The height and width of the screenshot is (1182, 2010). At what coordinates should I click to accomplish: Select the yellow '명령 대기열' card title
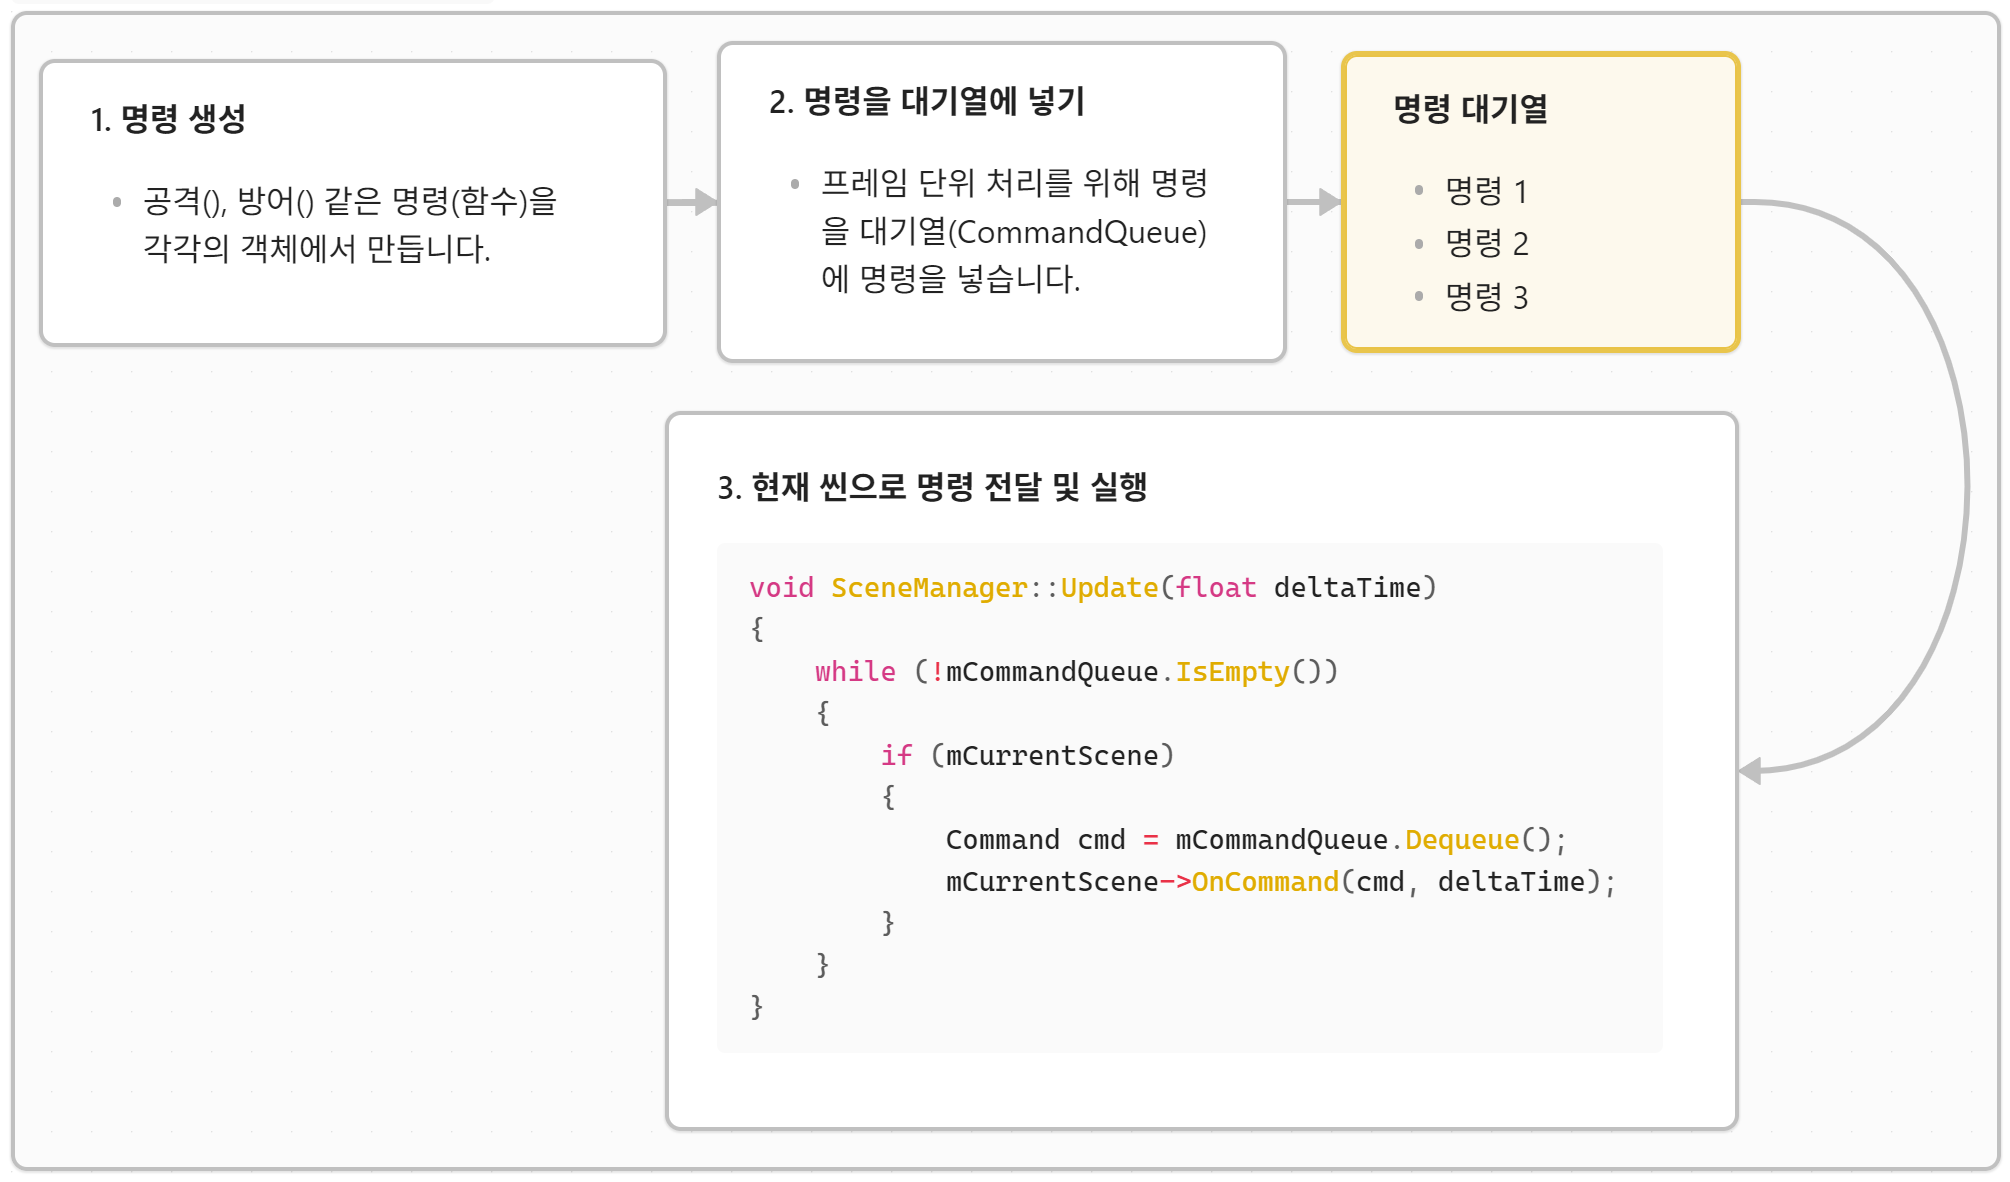pyautogui.click(x=1469, y=108)
